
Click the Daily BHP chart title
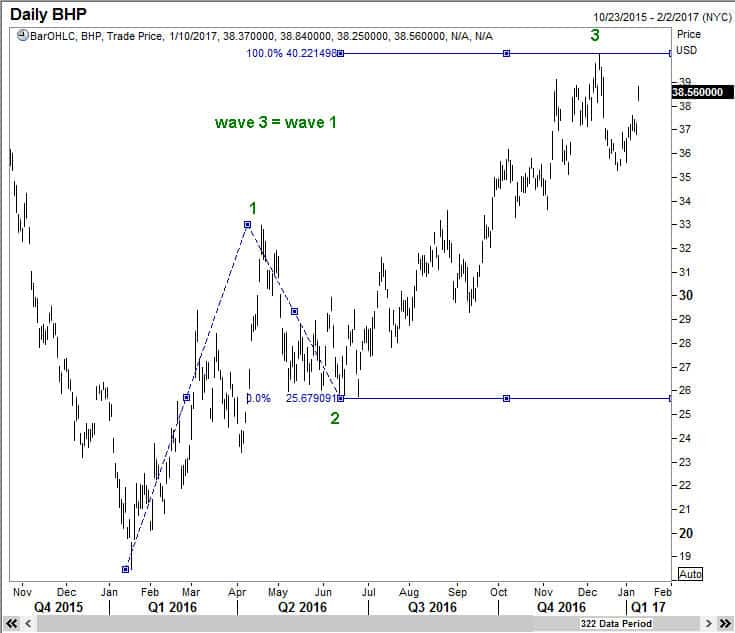pos(48,14)
